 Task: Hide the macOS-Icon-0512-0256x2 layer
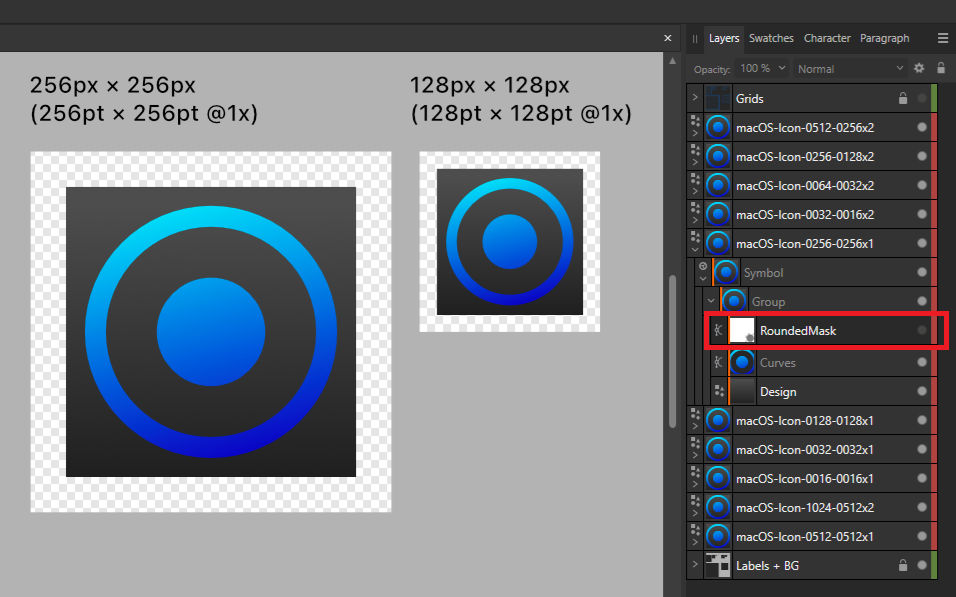[x=922, y=128]
